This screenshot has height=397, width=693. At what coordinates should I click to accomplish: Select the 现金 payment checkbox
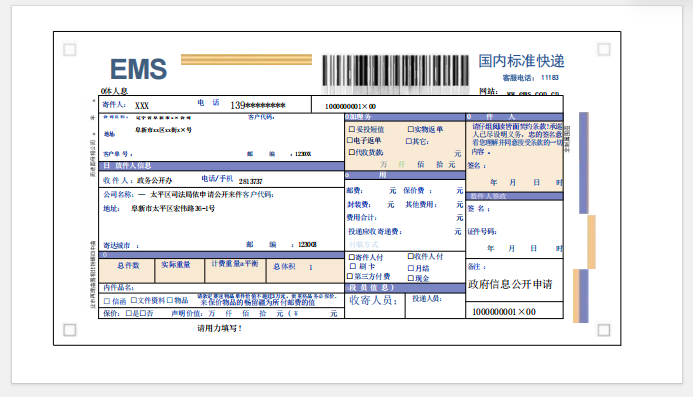(411, 278)
